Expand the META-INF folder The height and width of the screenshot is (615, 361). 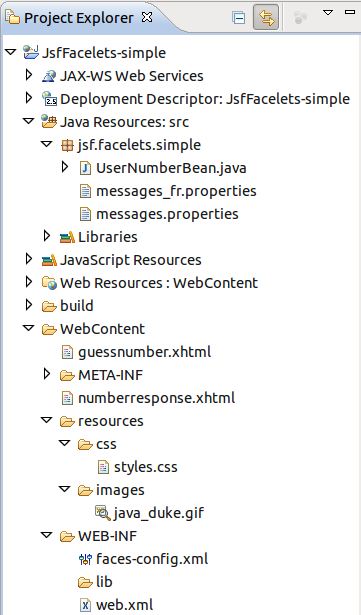tap(47, 374)
